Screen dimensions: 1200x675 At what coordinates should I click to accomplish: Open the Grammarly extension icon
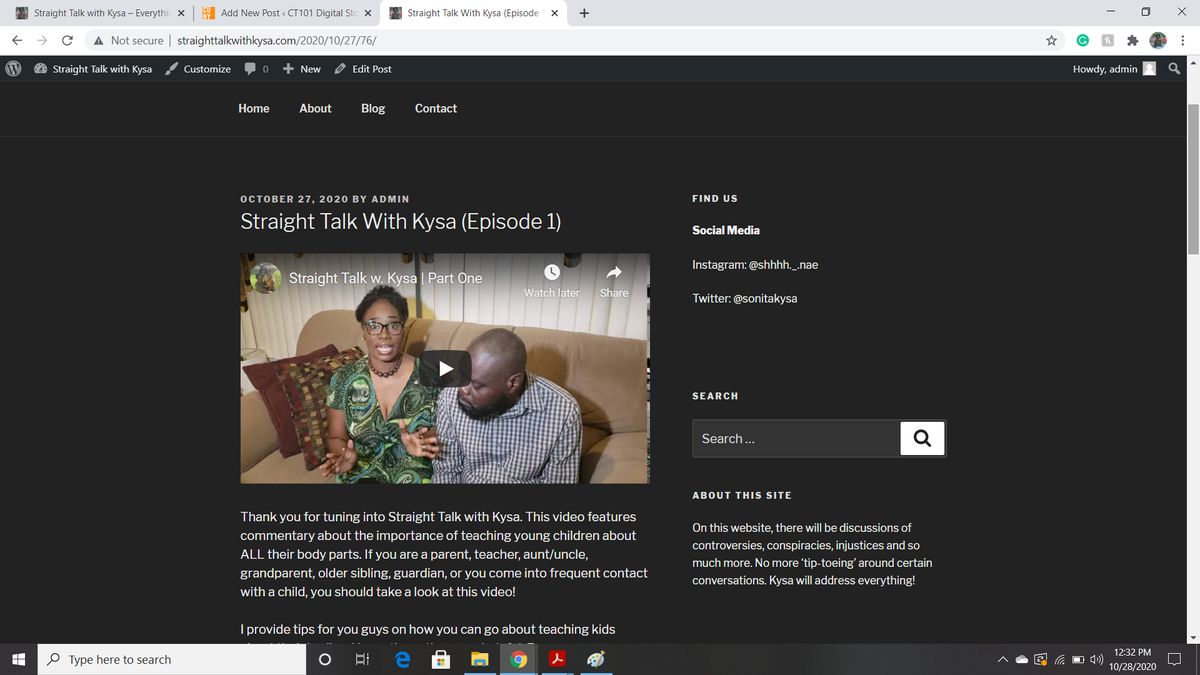pos(1083,41)
